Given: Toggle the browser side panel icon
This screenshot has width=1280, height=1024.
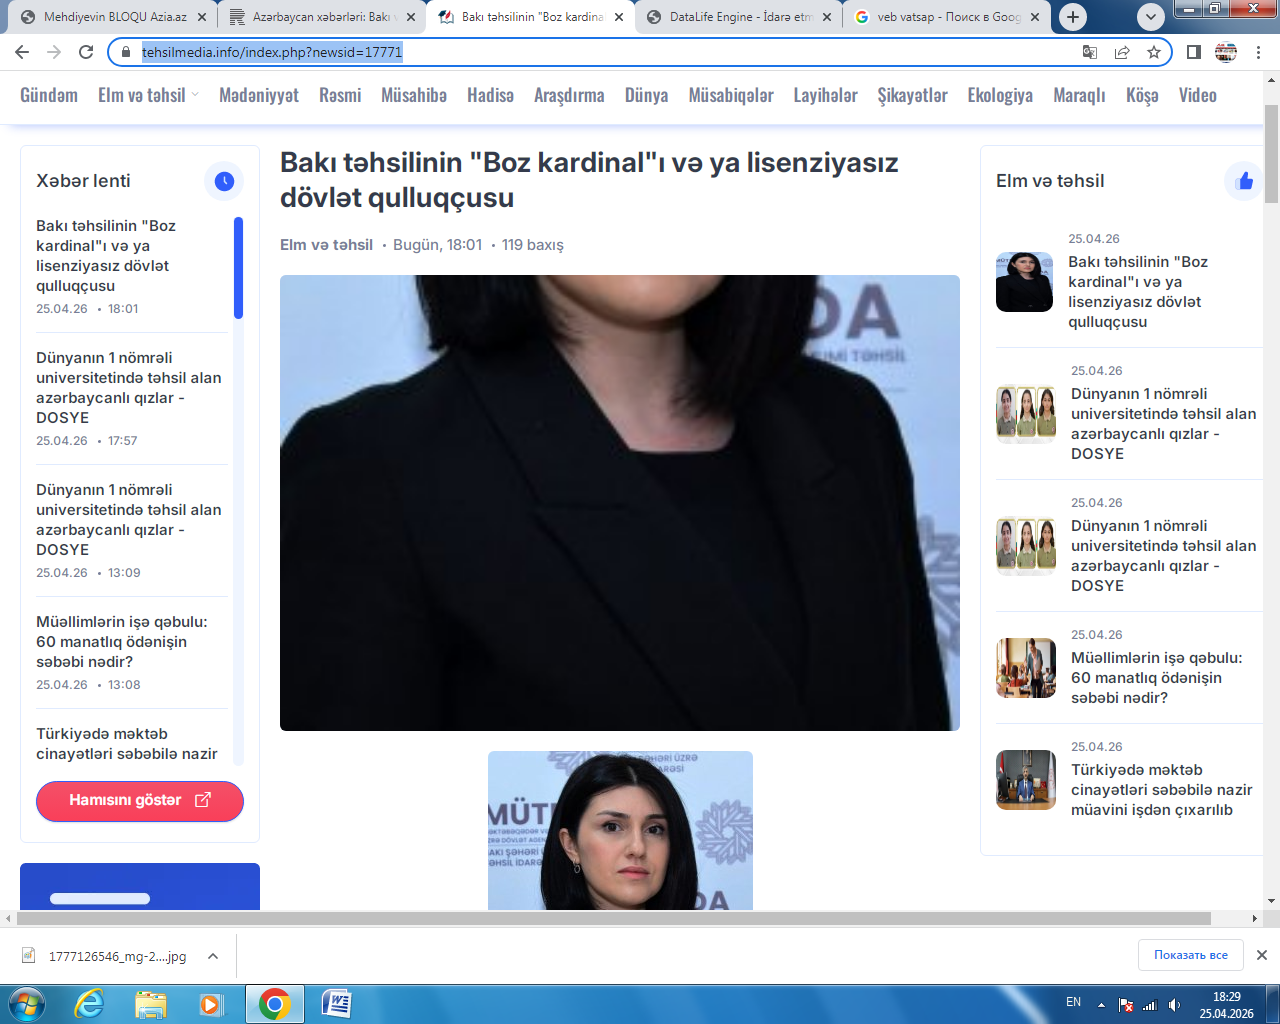Looking at the screenshot, I should coord(1193,52).
